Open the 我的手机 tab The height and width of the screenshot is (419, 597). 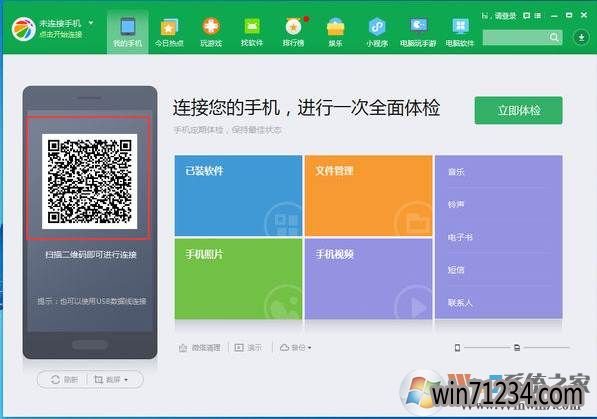click(128, 33)
